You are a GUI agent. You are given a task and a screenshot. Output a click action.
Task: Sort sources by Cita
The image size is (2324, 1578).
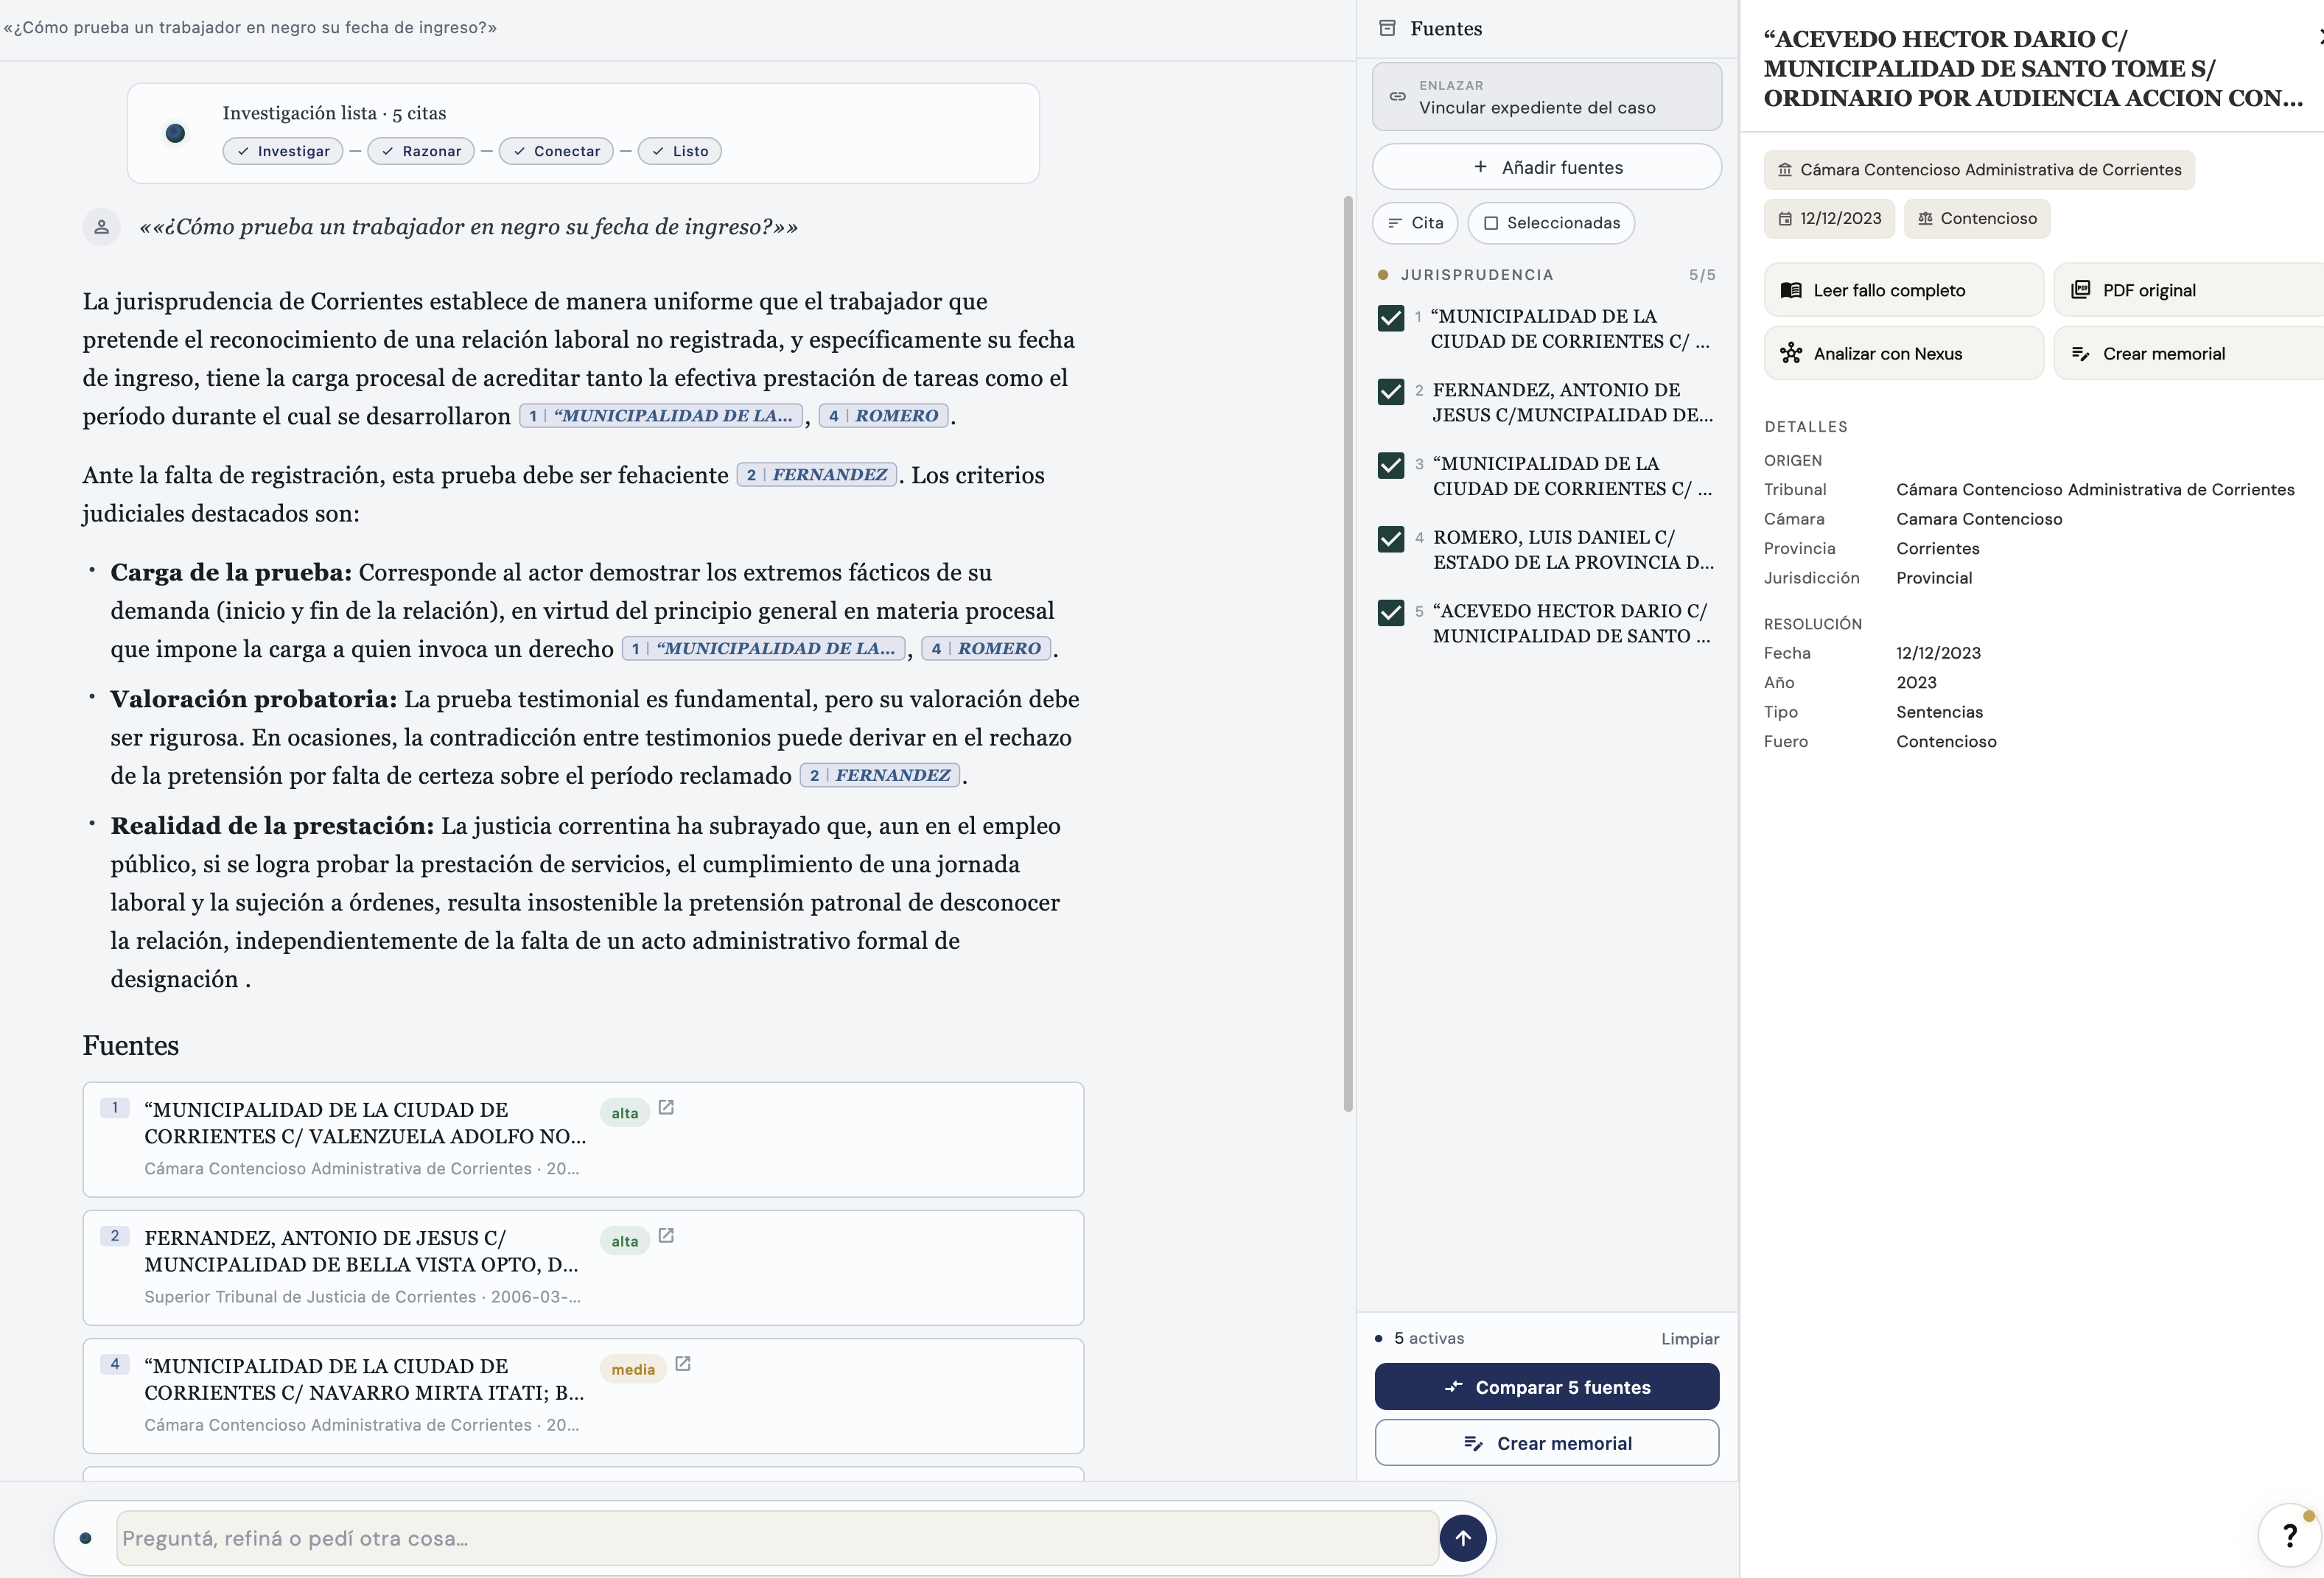tap(1415, 223)
